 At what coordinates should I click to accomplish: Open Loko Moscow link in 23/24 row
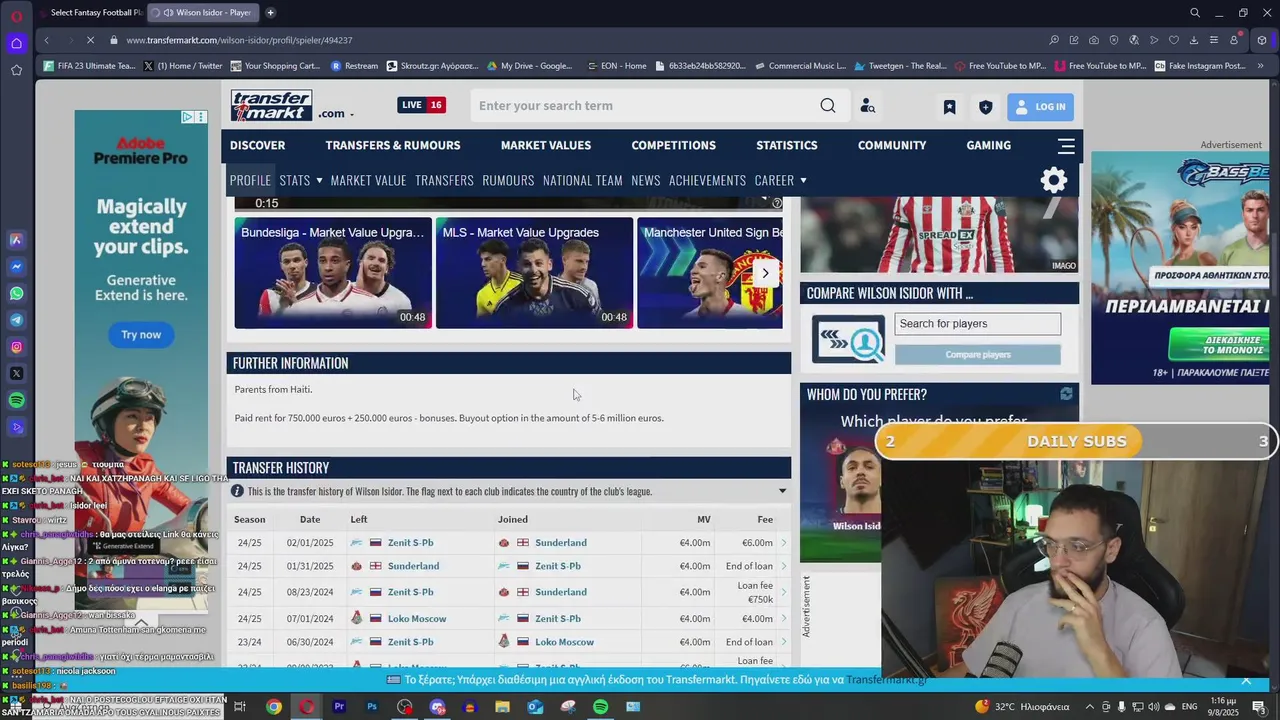564,642
